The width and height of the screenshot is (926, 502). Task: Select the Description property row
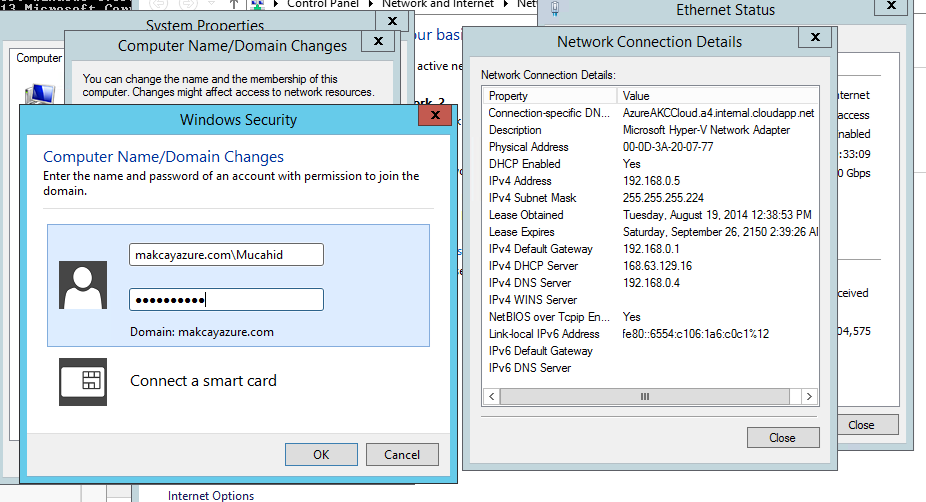(651, 130)
